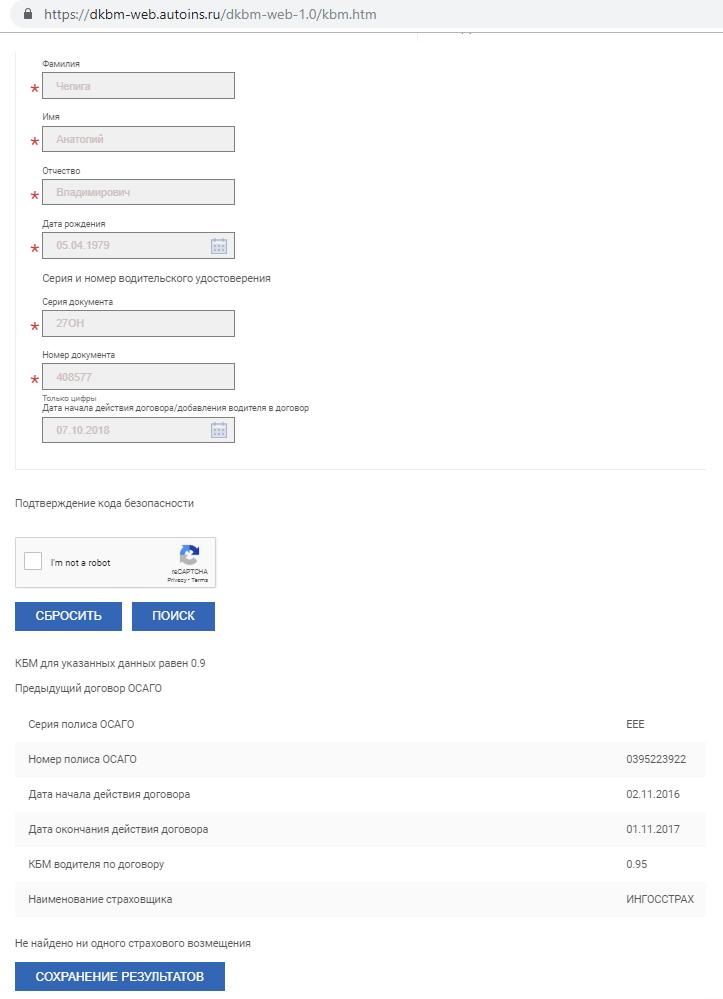Viewport: 723px width, 999px height.
Task: Focus the Фамилия input field
Action: coord(138,86)
